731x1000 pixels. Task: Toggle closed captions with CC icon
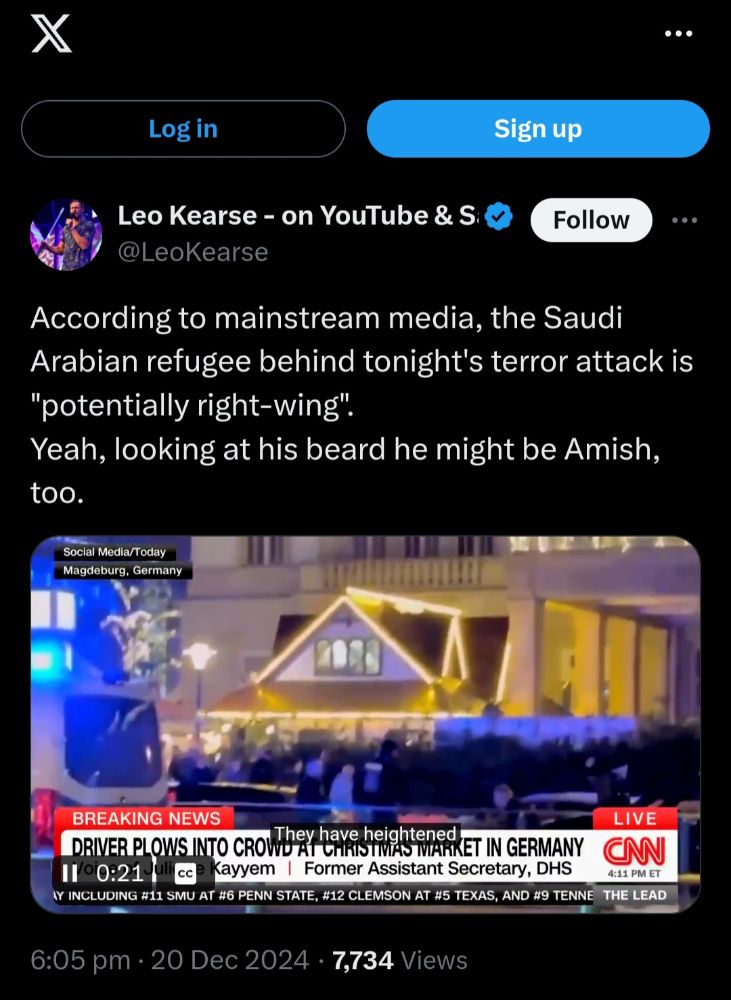(x=185, y=873)
